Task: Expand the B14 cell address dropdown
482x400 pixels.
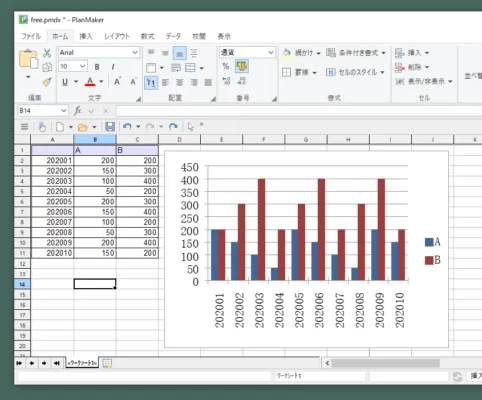Action: point(63,111)
